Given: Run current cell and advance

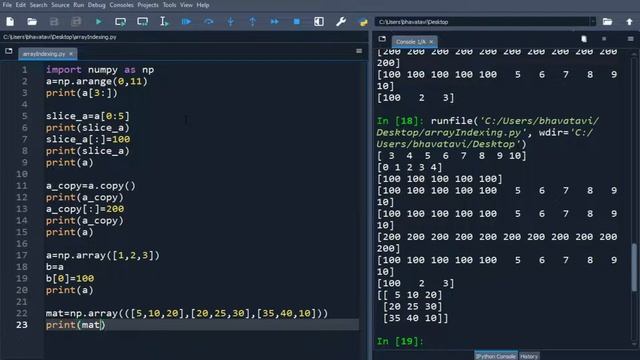Looking at the screenshot, I should pyautogui.click(x=142, y=22).
